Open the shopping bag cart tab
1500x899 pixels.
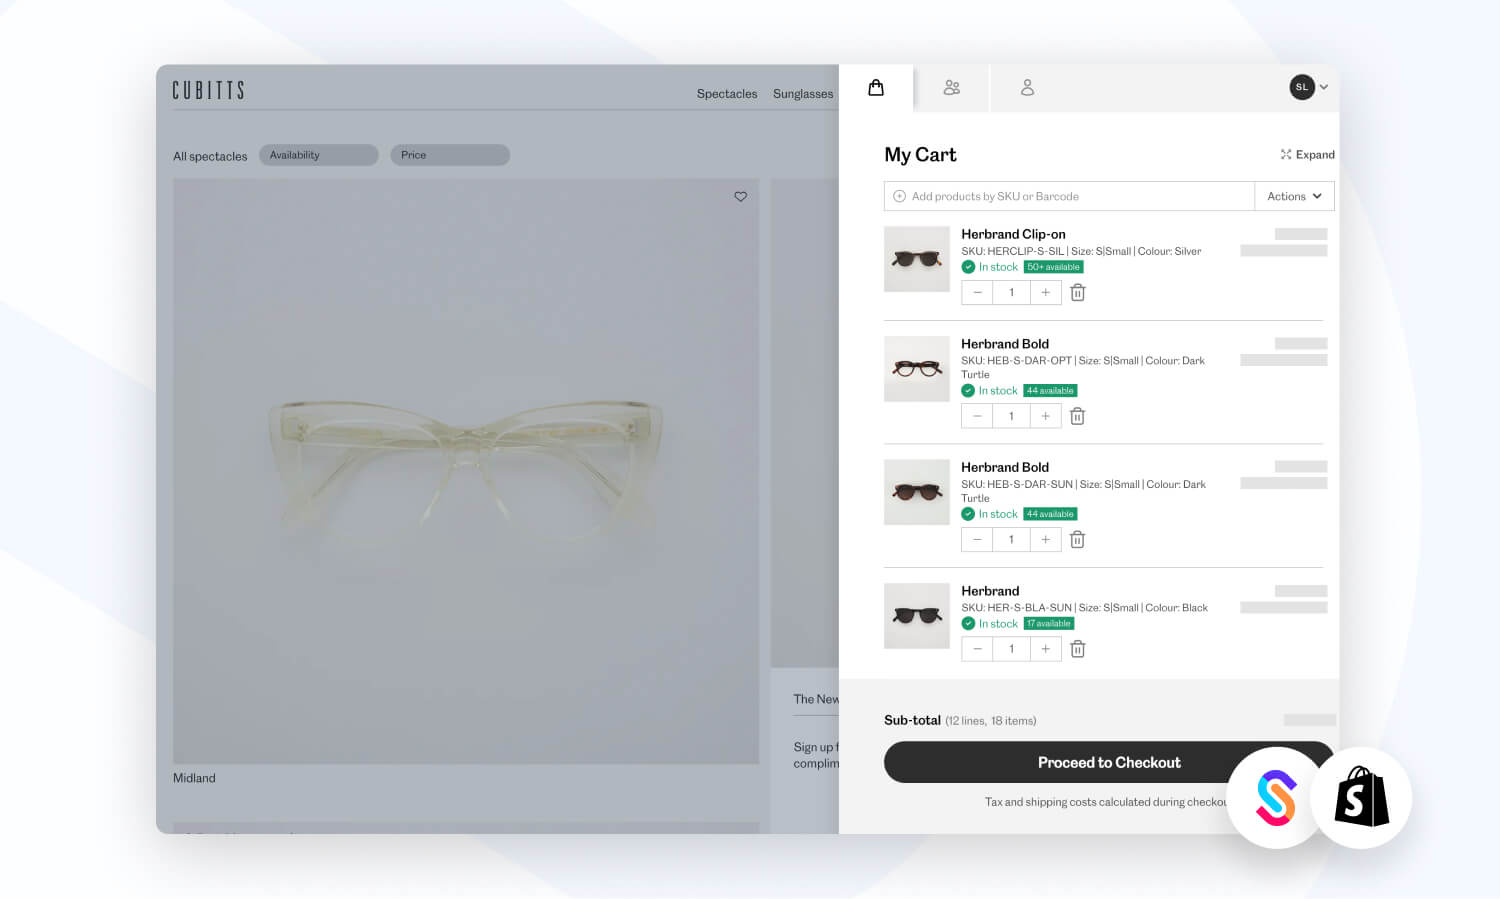(876, 88)
